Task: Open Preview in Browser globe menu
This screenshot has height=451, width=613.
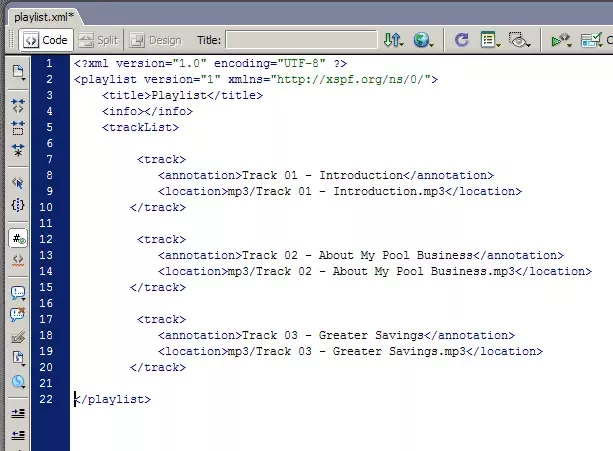Action: [x=424, y=40]
